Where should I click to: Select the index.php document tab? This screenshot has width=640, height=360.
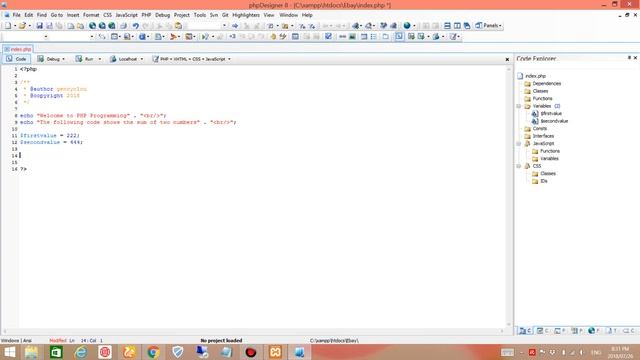pos(18,49)
